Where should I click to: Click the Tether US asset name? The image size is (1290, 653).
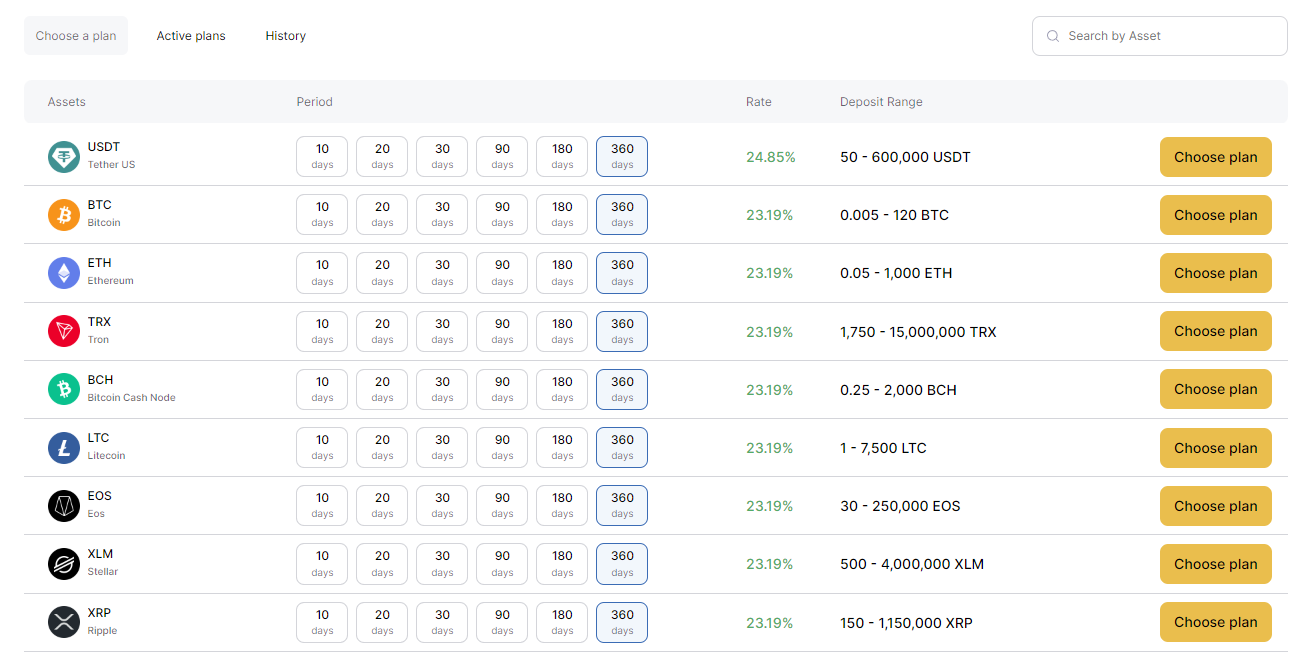(111, 165)
